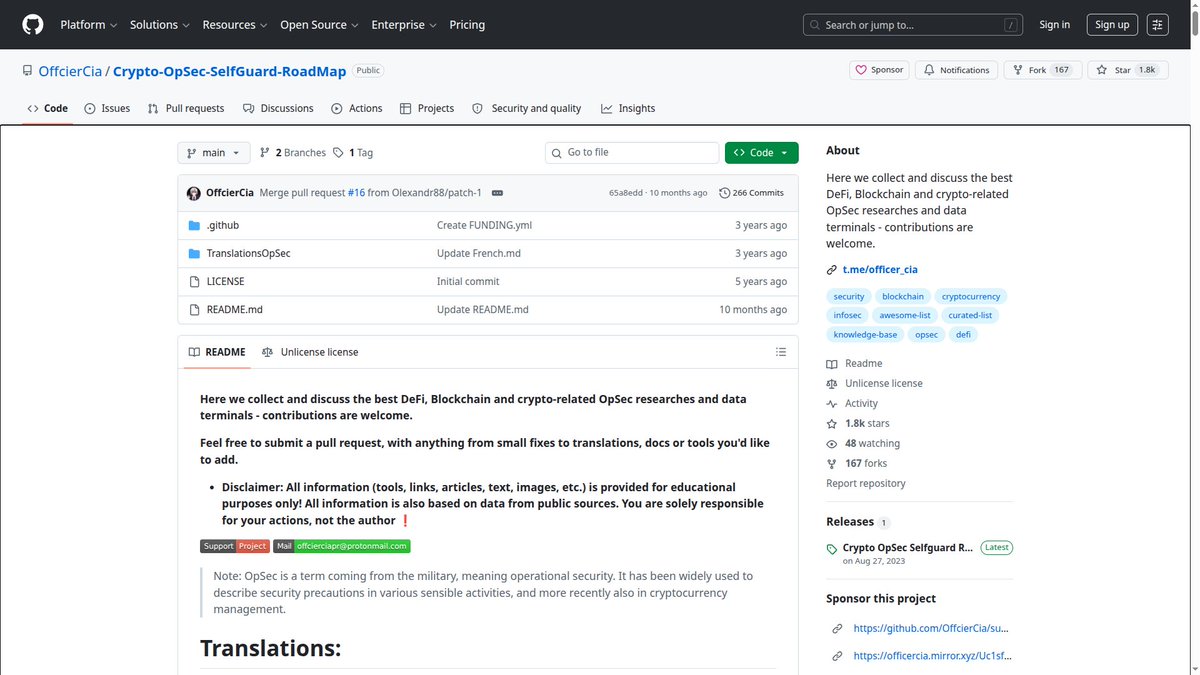1200x675 pixels.
Task: Switch to the Discussions tab
Action: coord(278,108)
